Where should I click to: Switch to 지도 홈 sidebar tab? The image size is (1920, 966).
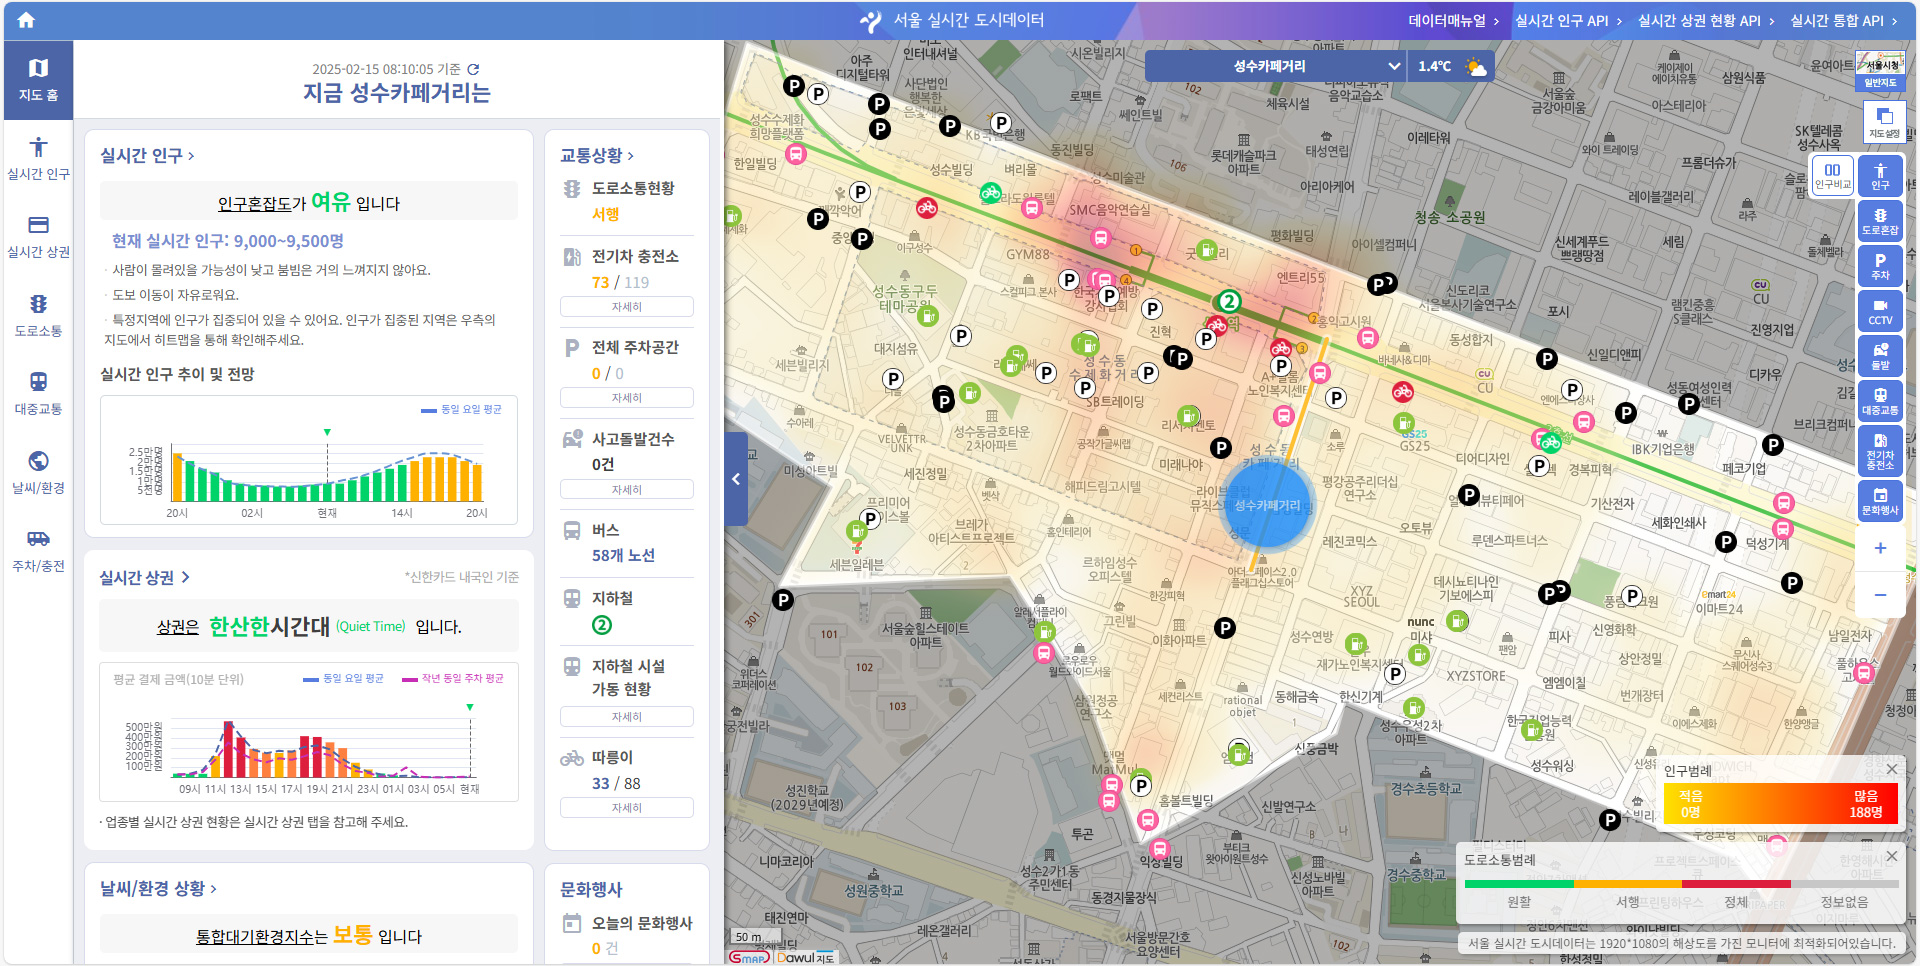point(38,80)
